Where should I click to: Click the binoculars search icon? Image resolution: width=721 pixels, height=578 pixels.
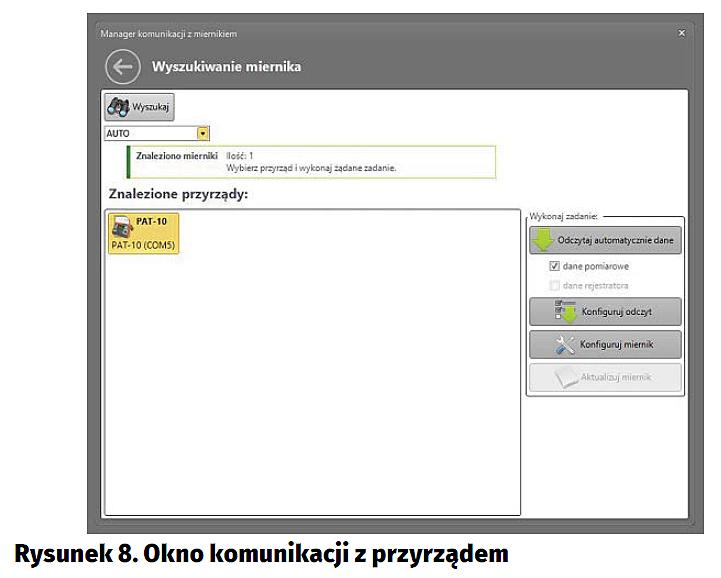(x=118, y=107)
